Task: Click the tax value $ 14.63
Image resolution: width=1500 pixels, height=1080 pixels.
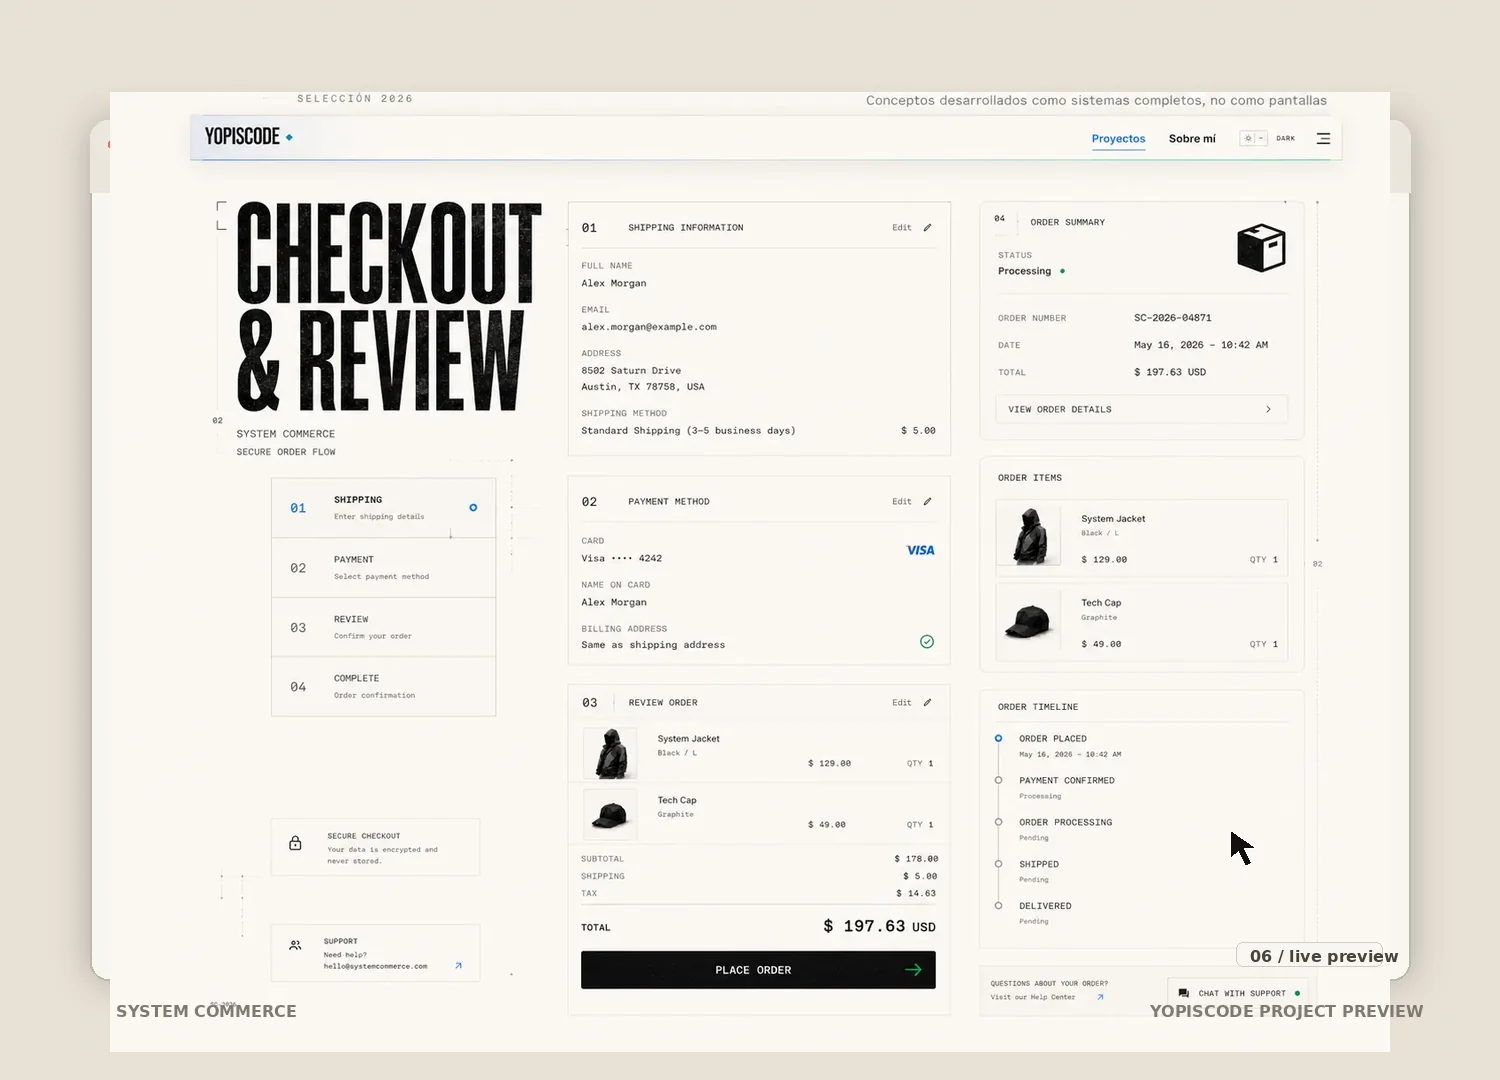Action: [x=916, y=894]
